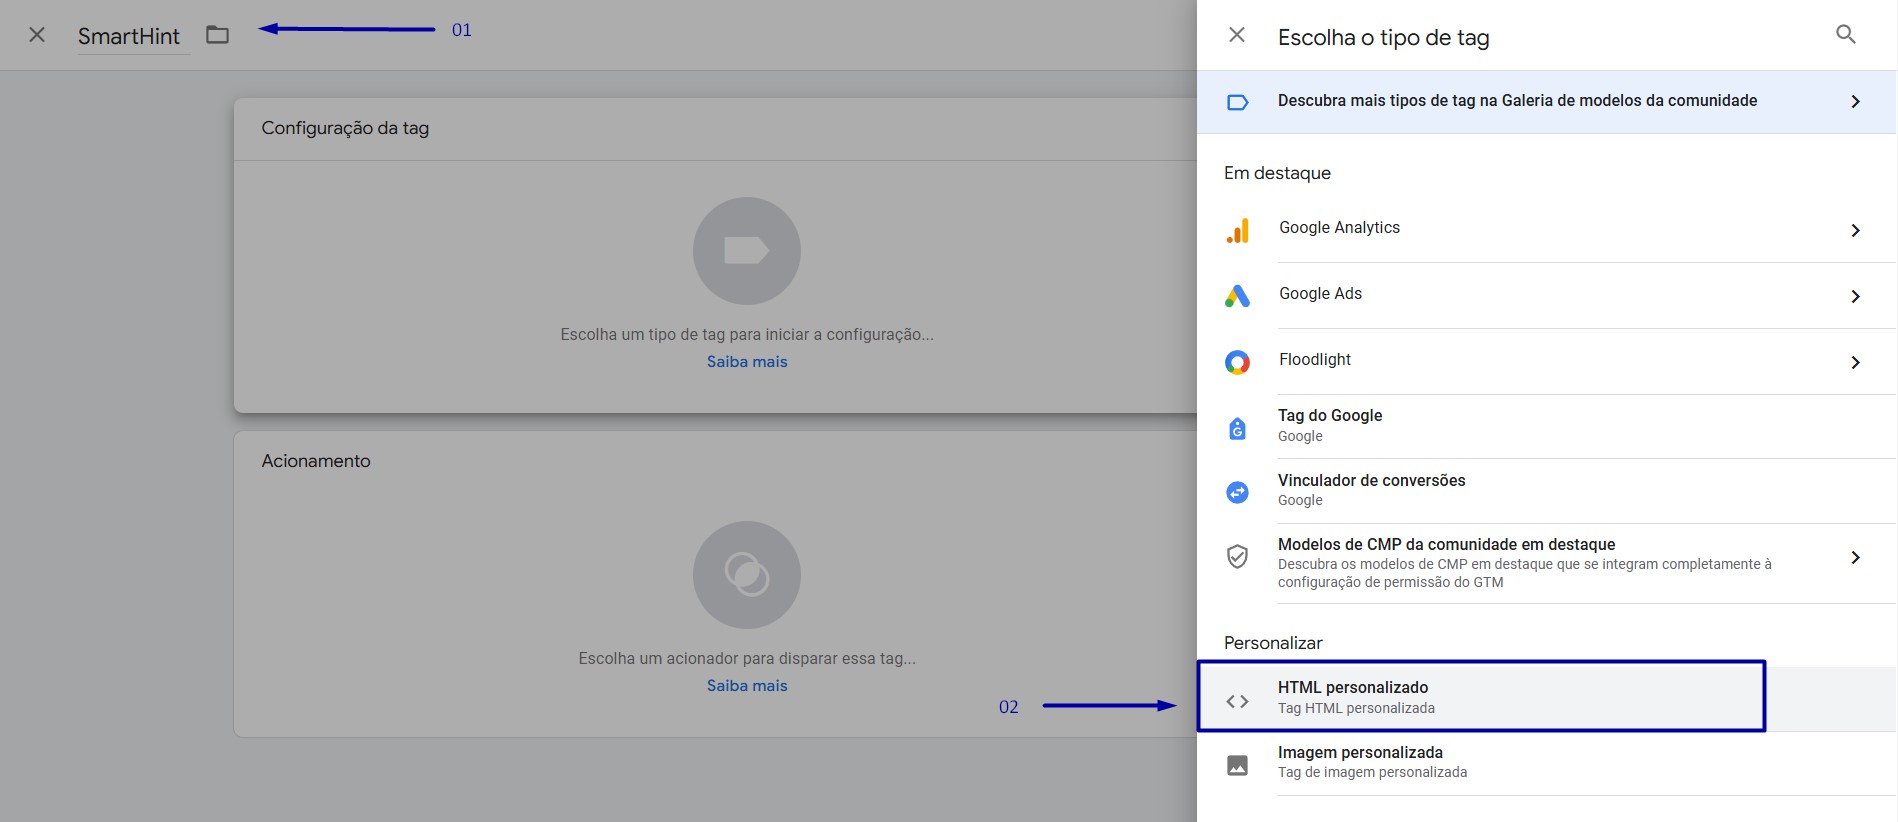This screenshot has width=1898, height=822.
Task: Click the Personalizar section label
Action: coord(1273,643)
